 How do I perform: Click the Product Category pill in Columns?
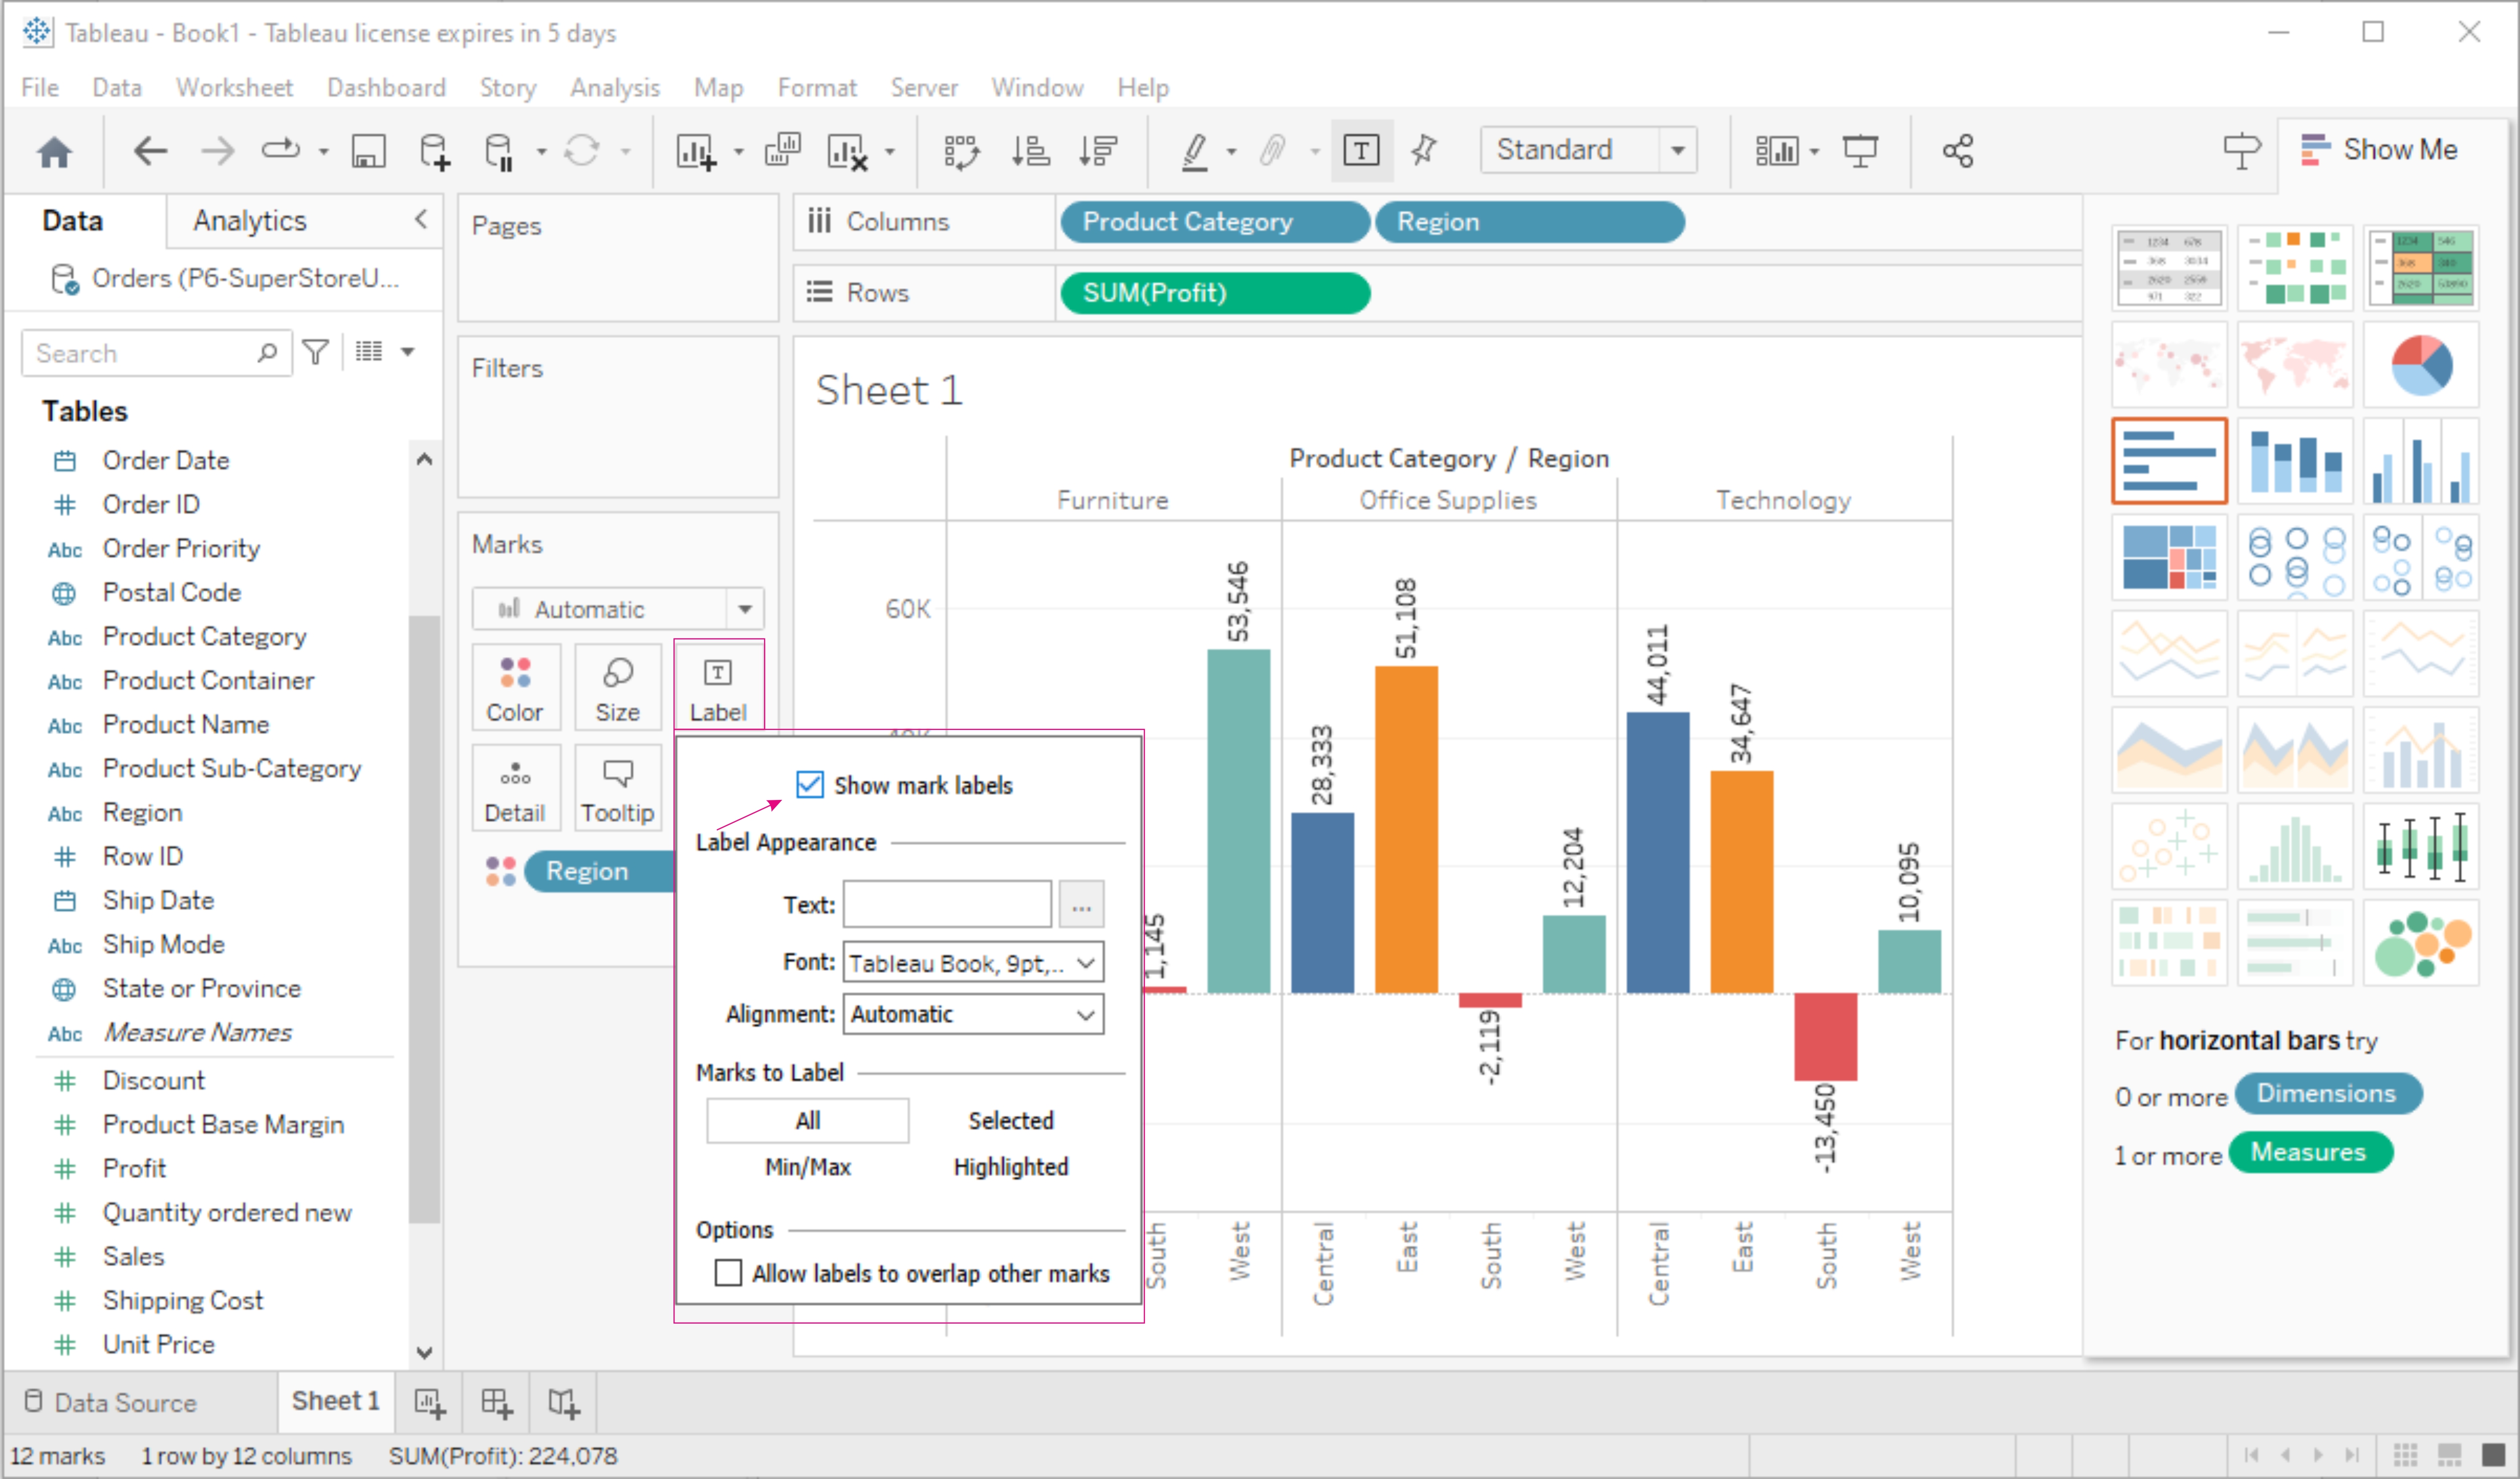1214,221
